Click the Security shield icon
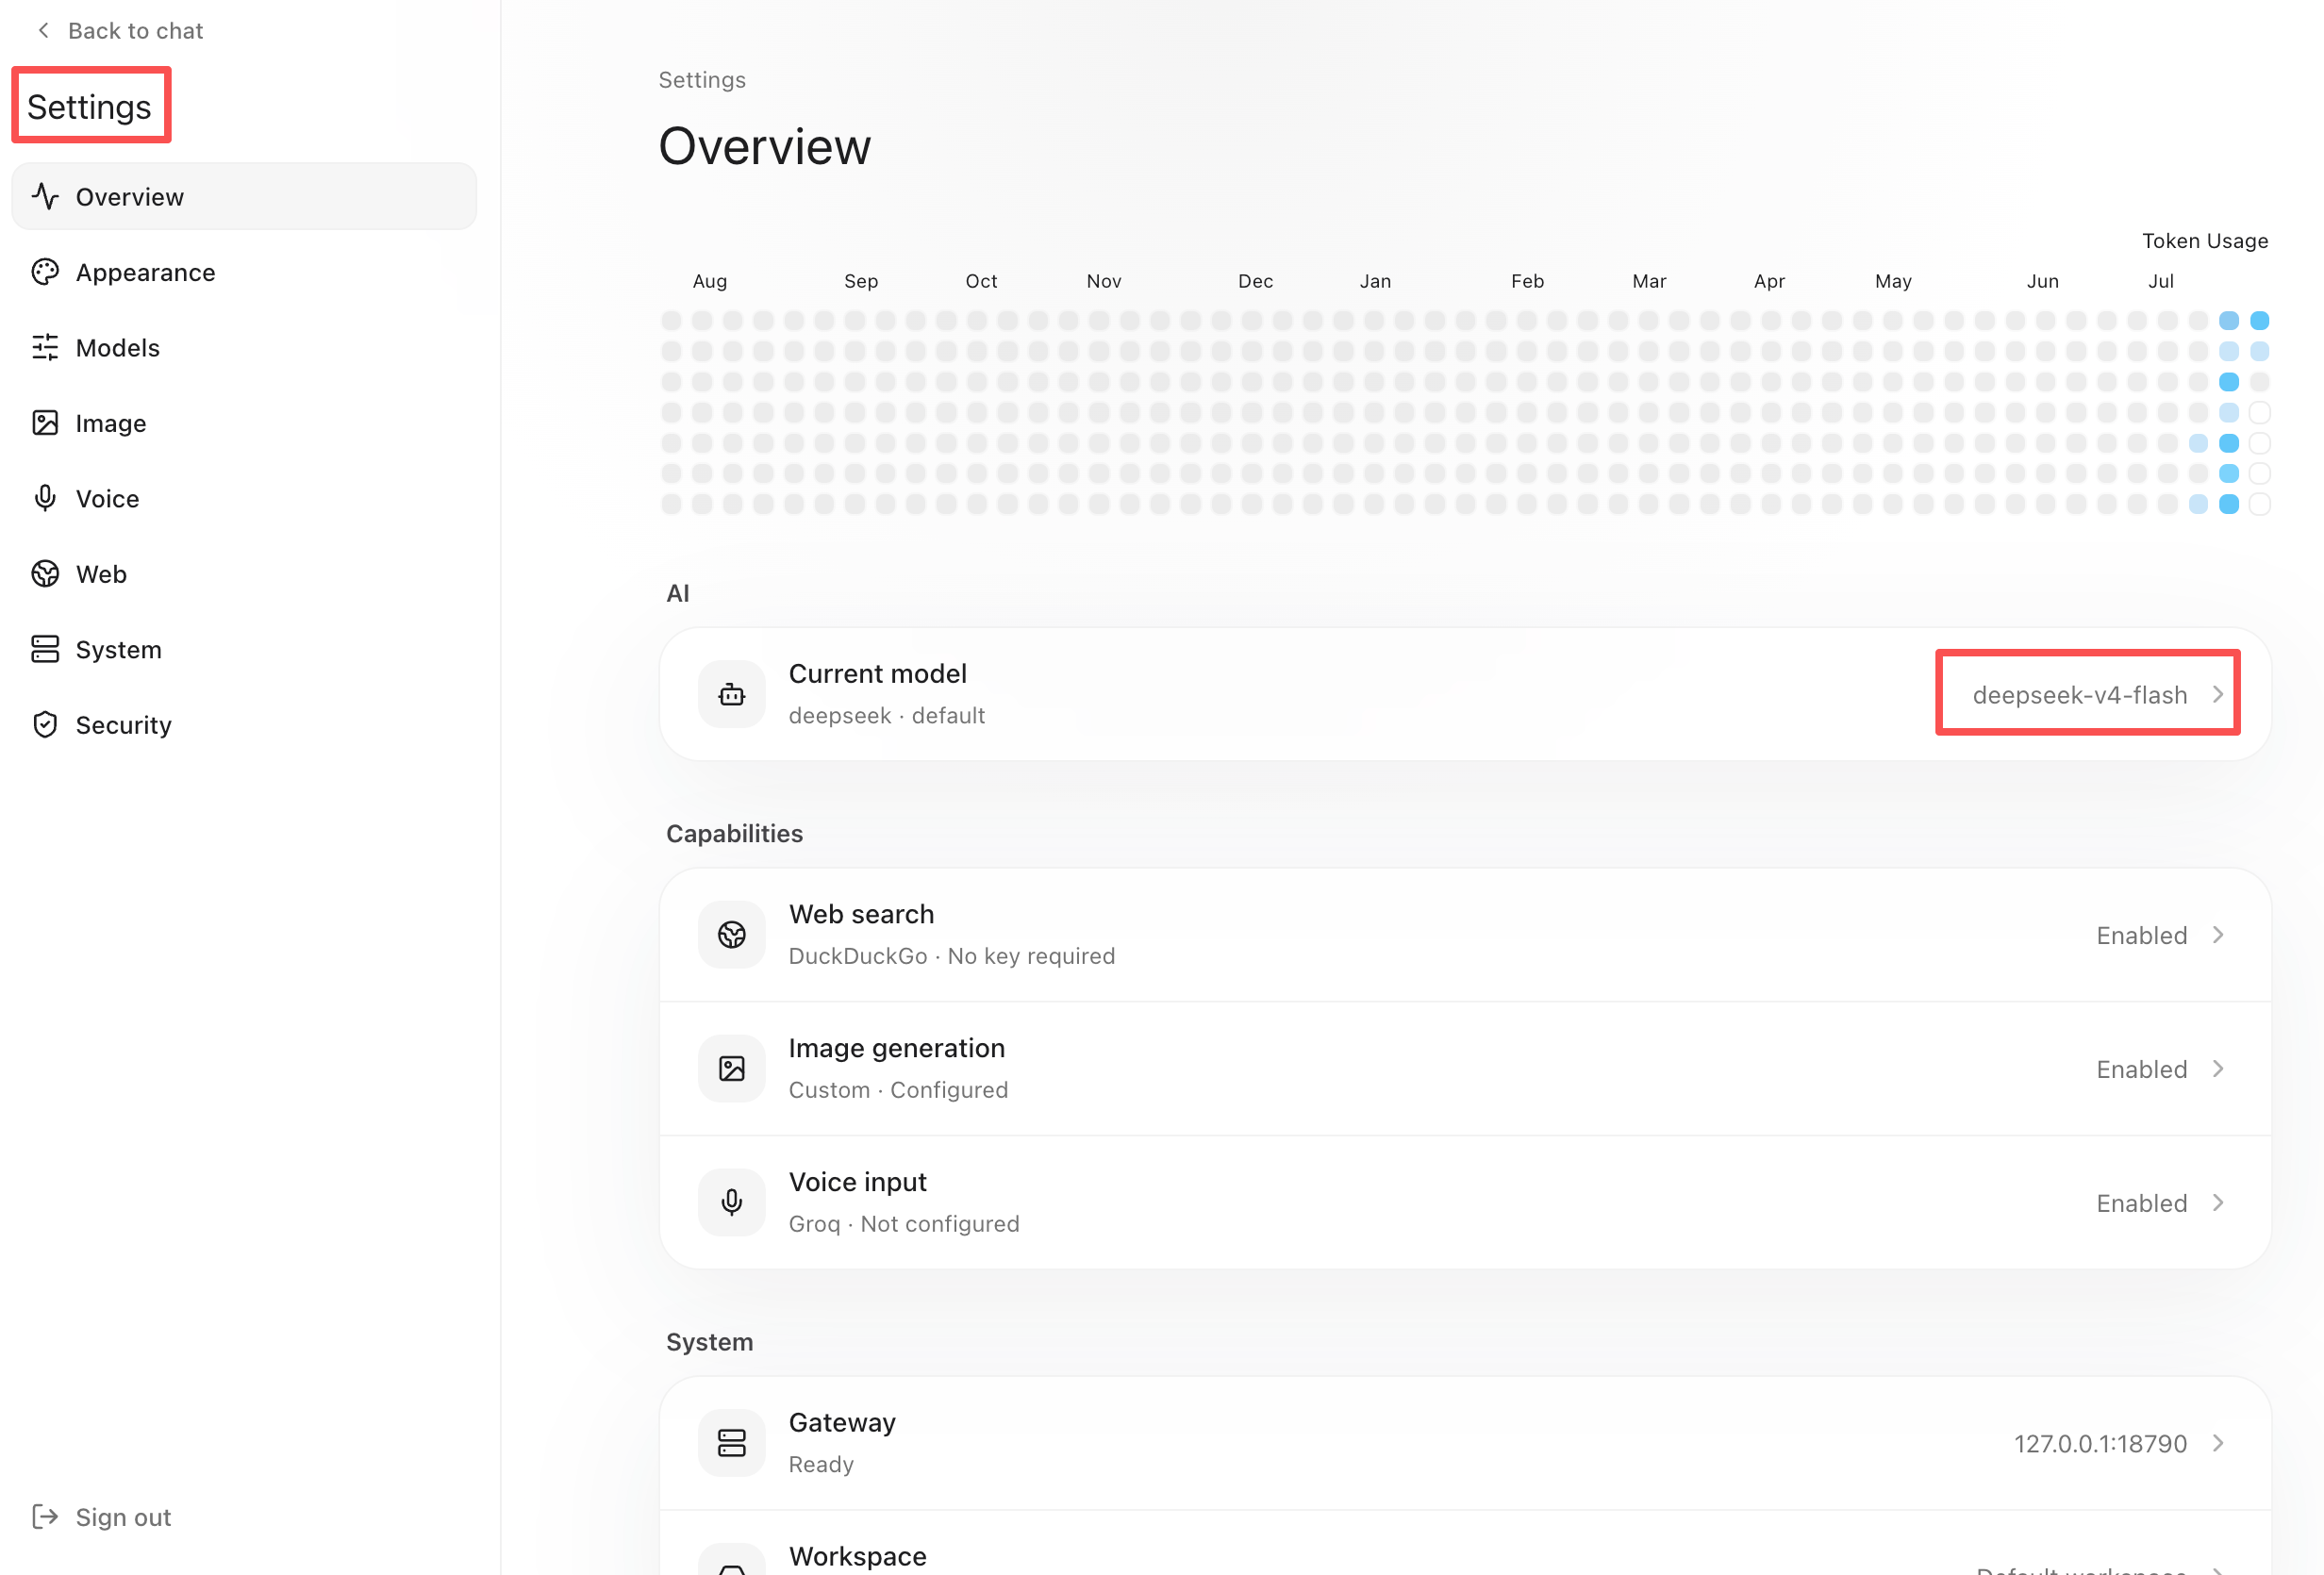Screen dimensions: 2324x1575 point(45,724)
